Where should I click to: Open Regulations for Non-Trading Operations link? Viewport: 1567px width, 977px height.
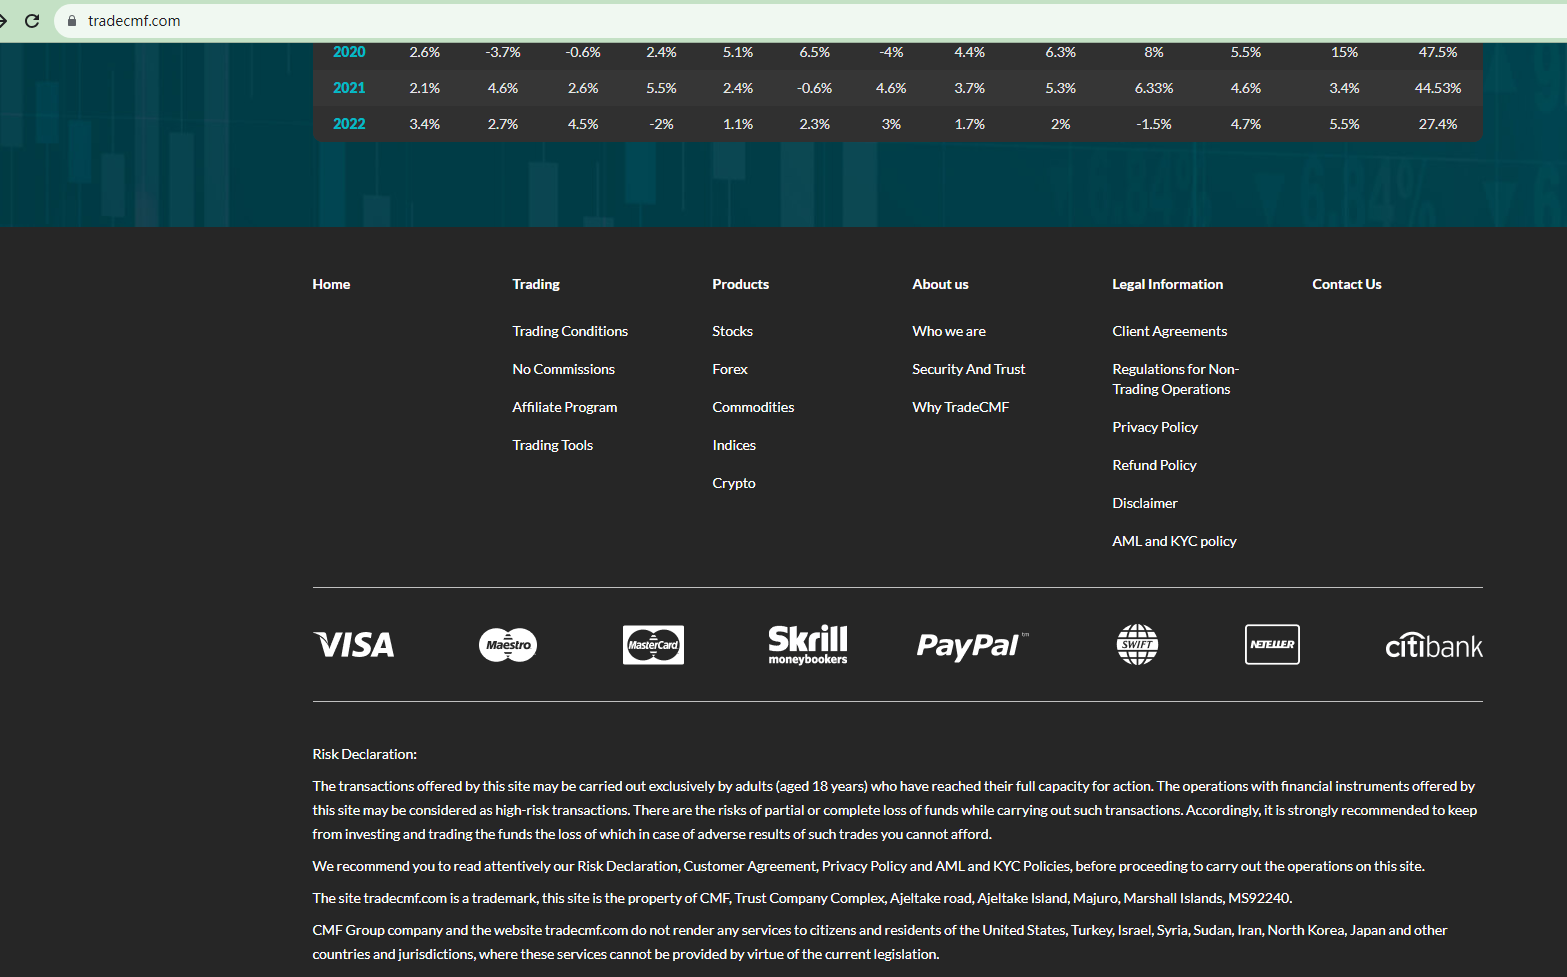pos(1176,379)
